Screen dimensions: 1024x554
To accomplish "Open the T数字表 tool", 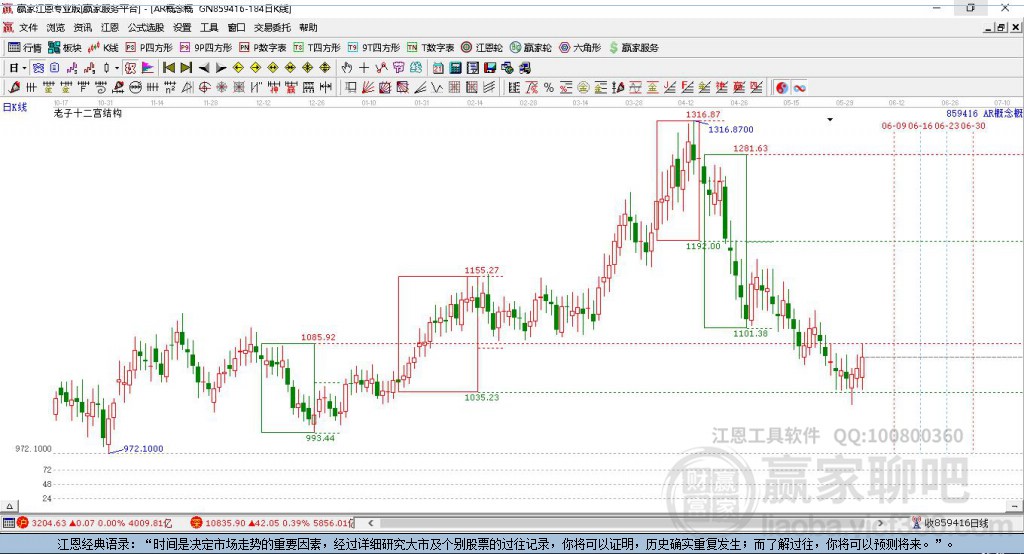I will coord(430,48).
